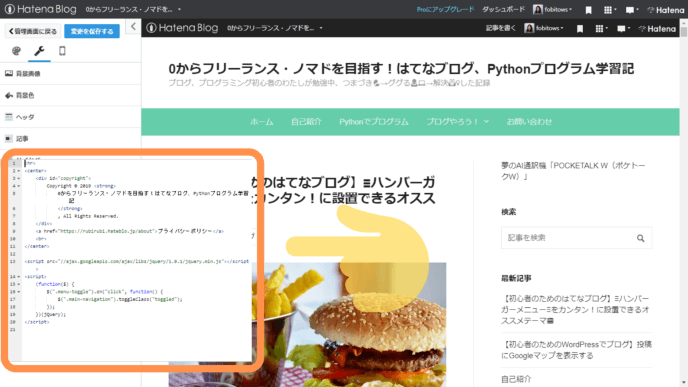Open 自己紹介 in recent posts list

(516, 379)
